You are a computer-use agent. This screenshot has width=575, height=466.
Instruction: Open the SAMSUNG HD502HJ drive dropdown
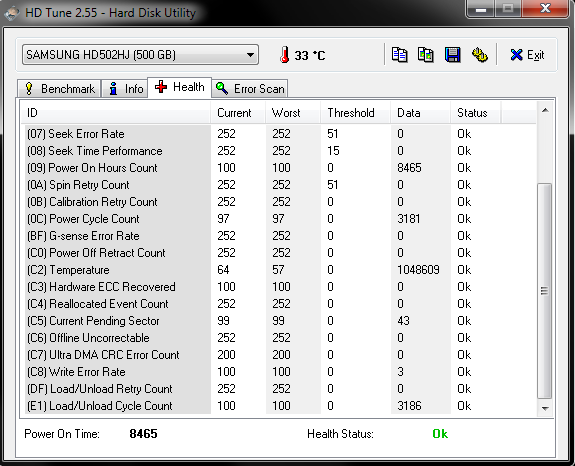[140, 55]
